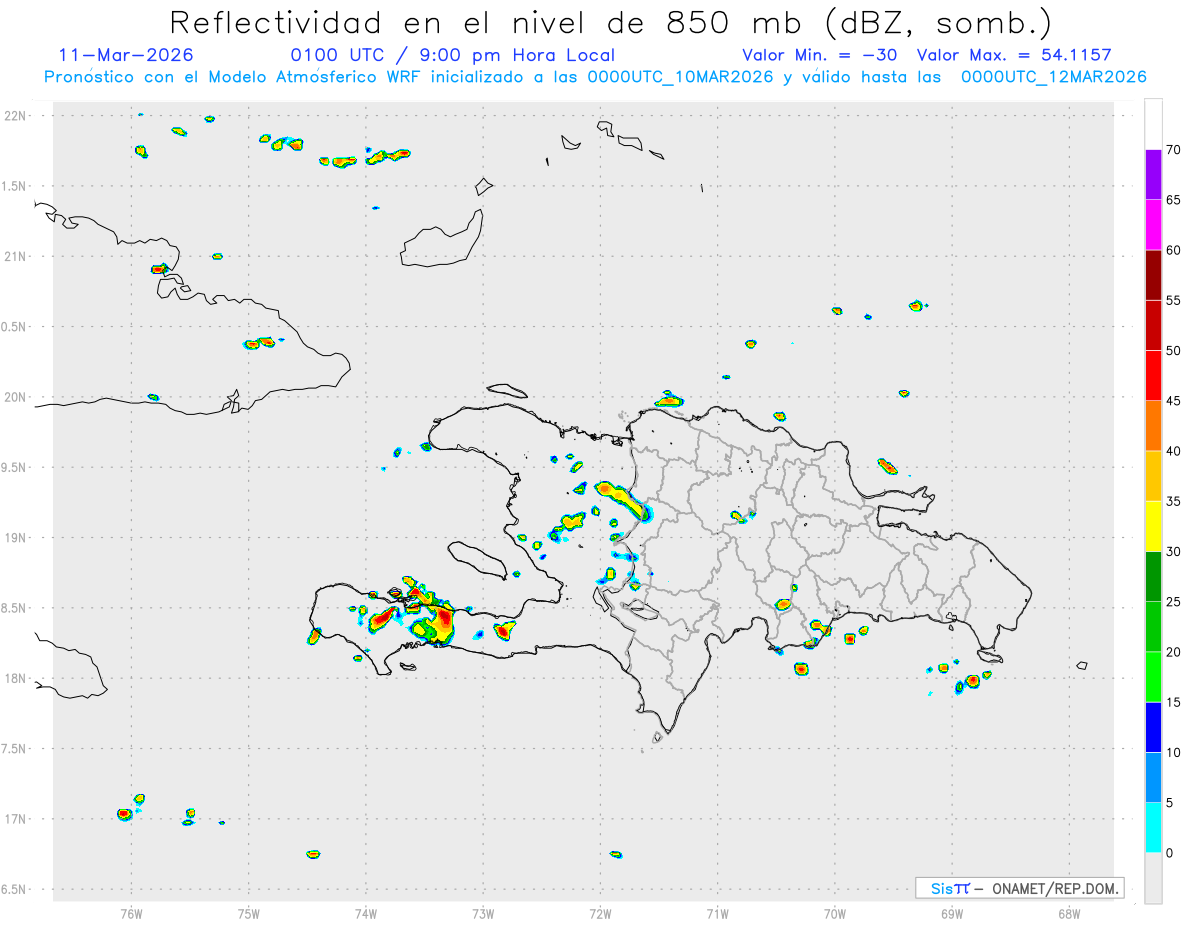Pick the magenta 60–65 dBZ colorbar segment
The image size is (1200, 927).
point(1153,225)
